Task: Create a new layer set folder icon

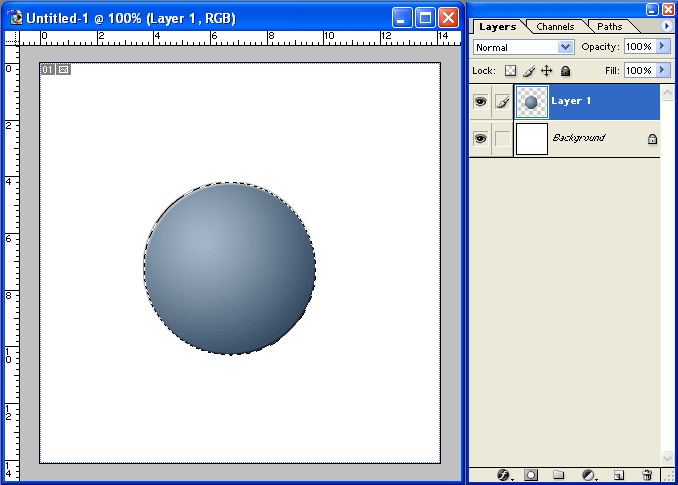Action: point(559,475)
